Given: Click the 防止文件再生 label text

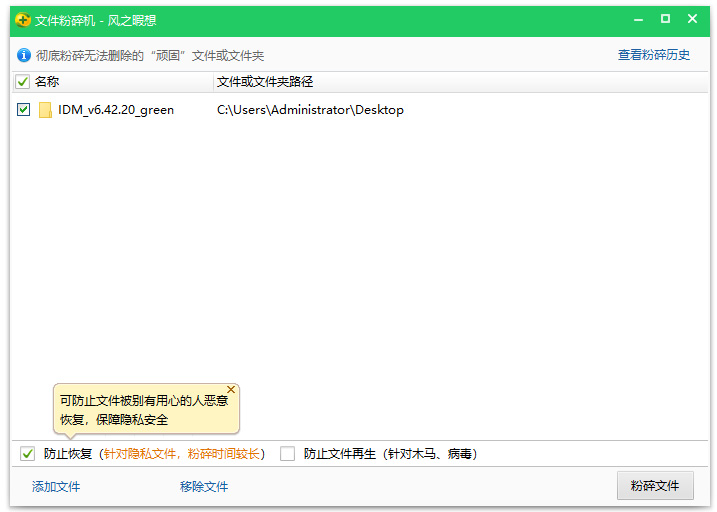Looking at the screenshot, I should tap(339, 454).
